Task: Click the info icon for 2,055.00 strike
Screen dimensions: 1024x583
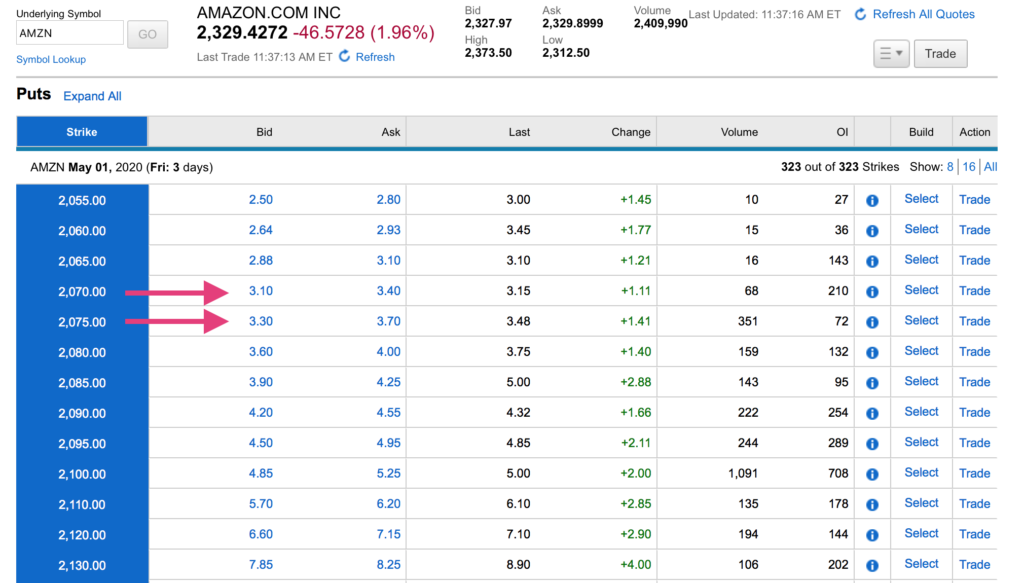Action: pyautogui.click(x=872, y=200)
